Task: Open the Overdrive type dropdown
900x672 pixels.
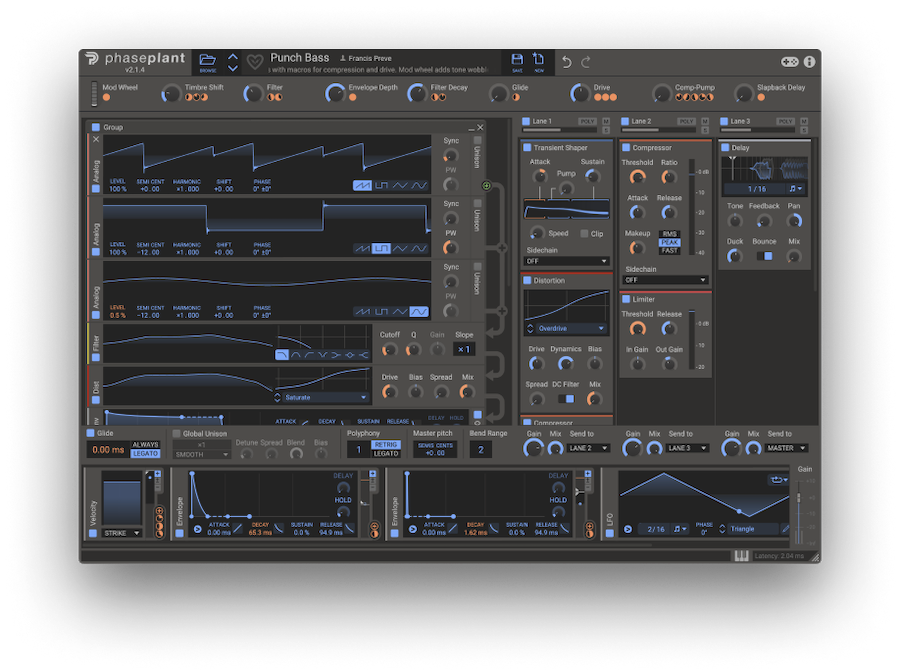Action: coord(571,329)
